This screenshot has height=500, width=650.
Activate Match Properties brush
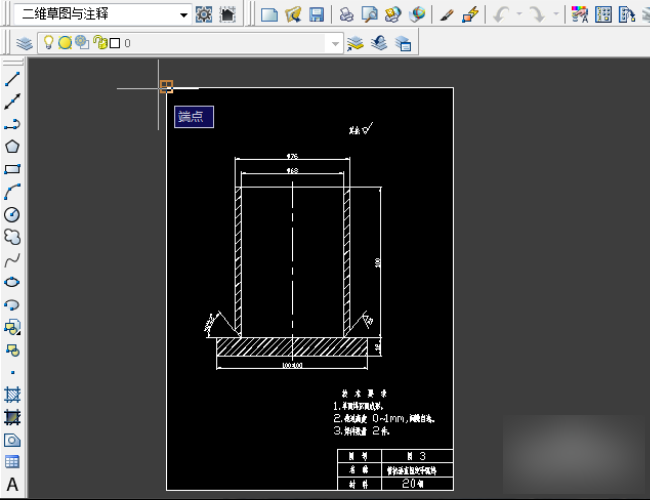446,15
